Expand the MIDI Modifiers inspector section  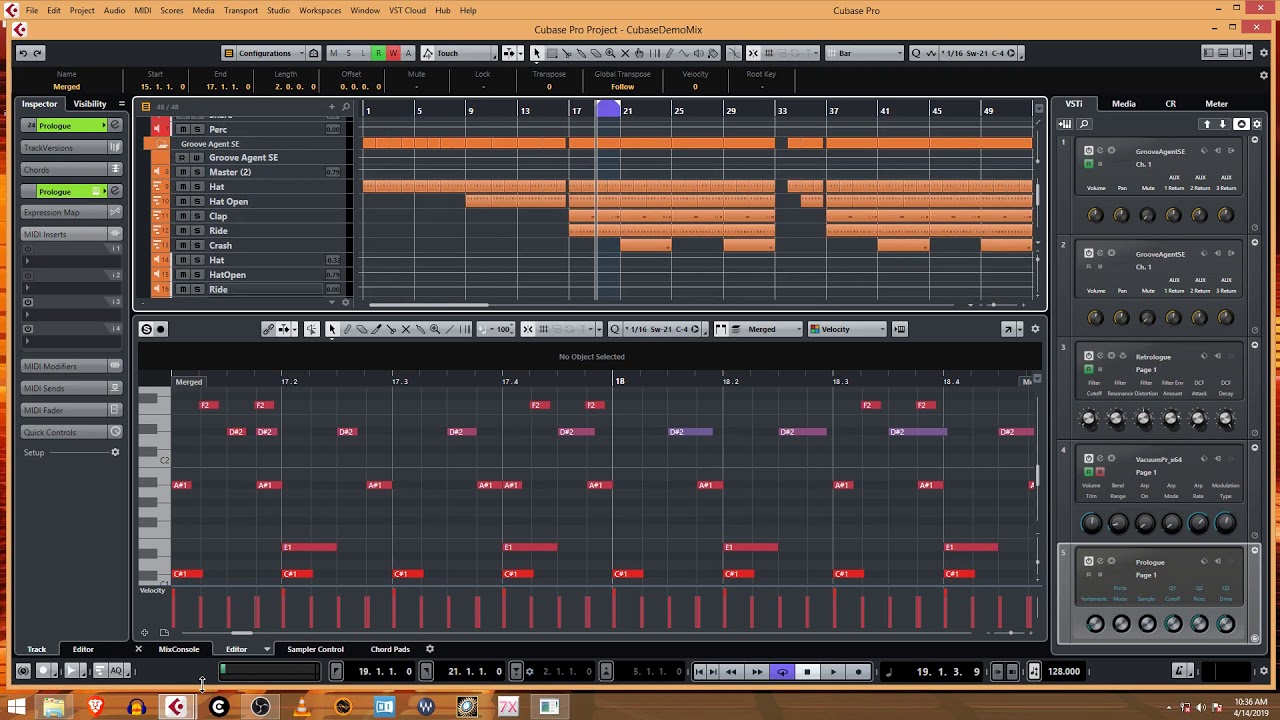[71, 366]
